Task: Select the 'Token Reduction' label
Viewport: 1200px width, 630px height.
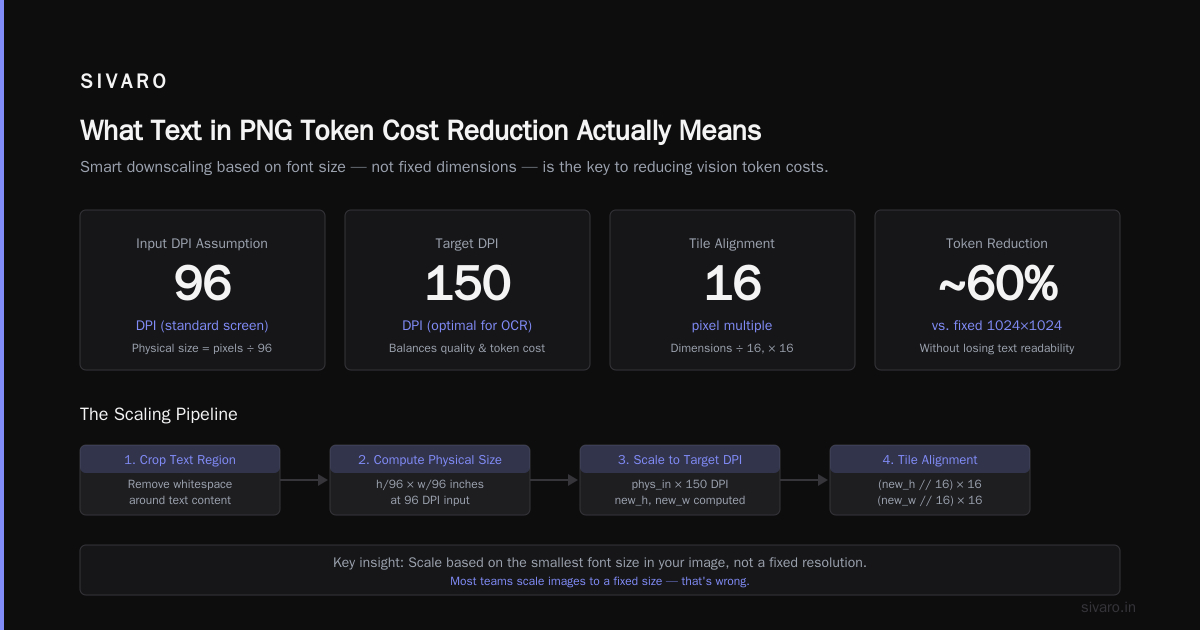Action: [x=997, y=243]
